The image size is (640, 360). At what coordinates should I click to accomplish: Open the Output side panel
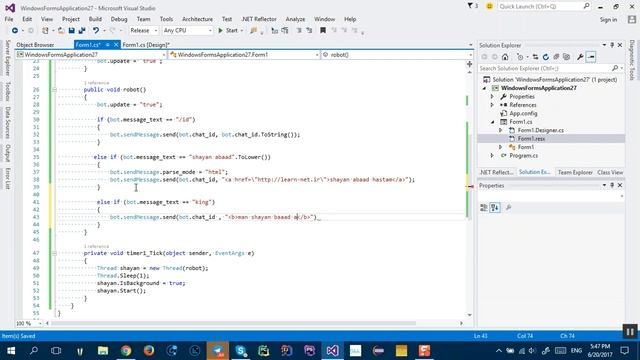(x=7, y=153)
